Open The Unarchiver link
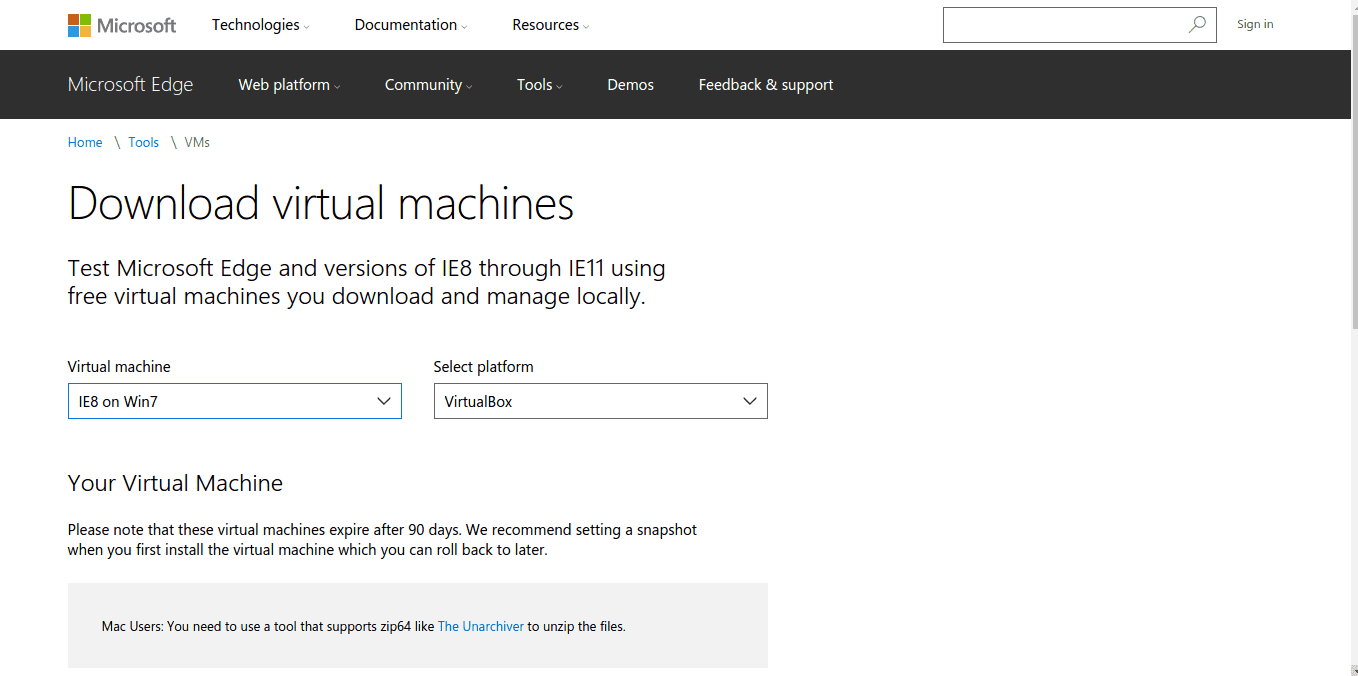 click(480, 627)
